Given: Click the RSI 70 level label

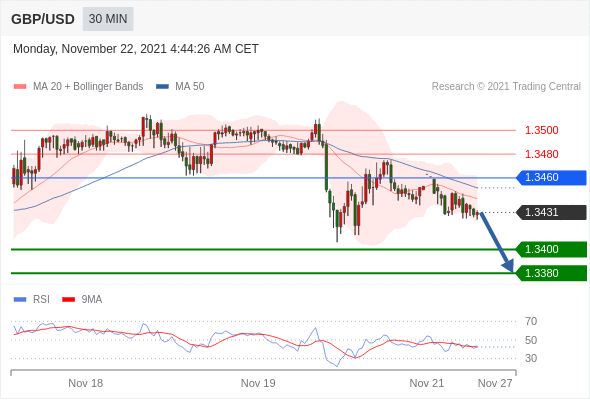Looking at the screenshot, I should (531, 322).
